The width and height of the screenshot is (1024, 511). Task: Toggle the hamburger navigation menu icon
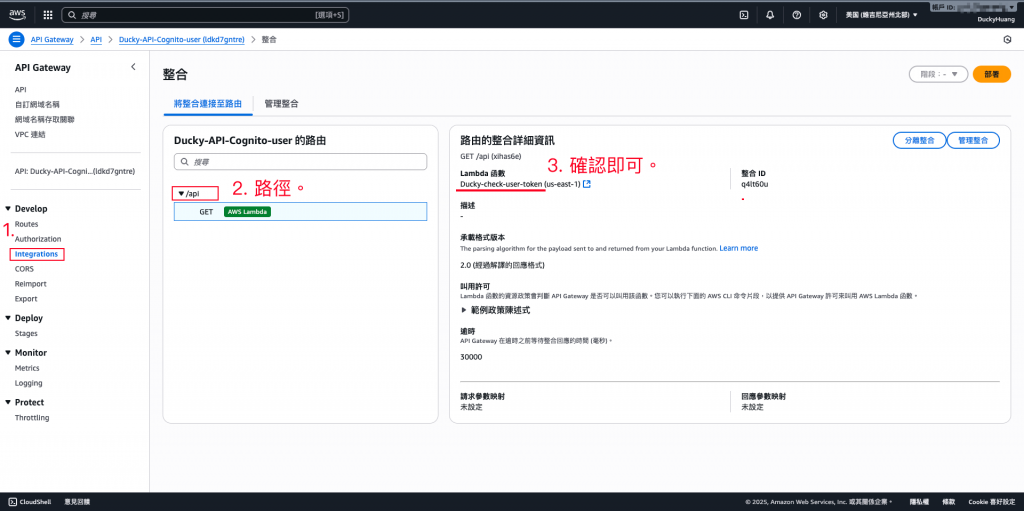coord(16,39)
